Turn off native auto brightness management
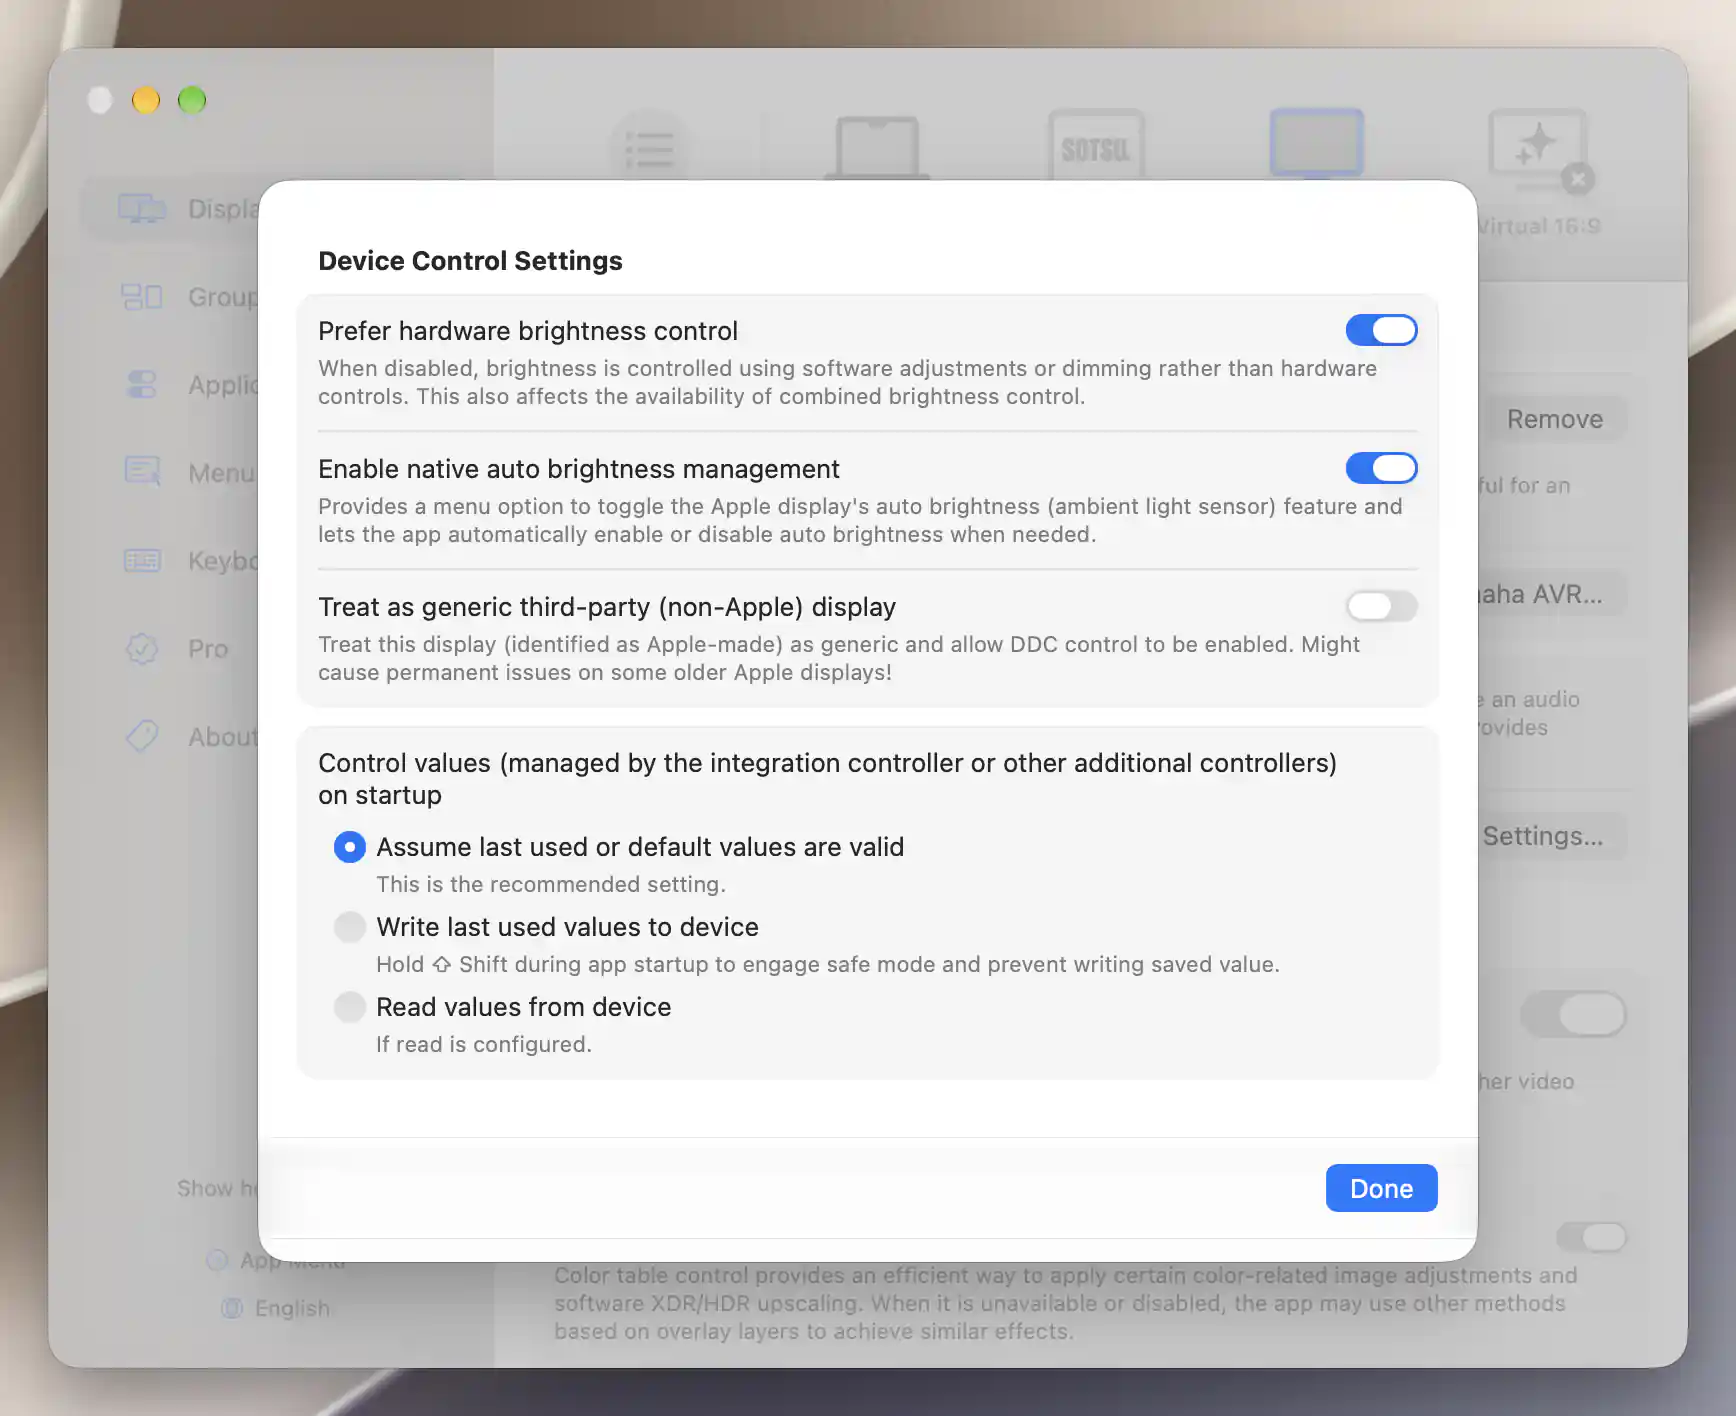The width and height of the screenshot is (1736, 1416). tap(1381, 468)
